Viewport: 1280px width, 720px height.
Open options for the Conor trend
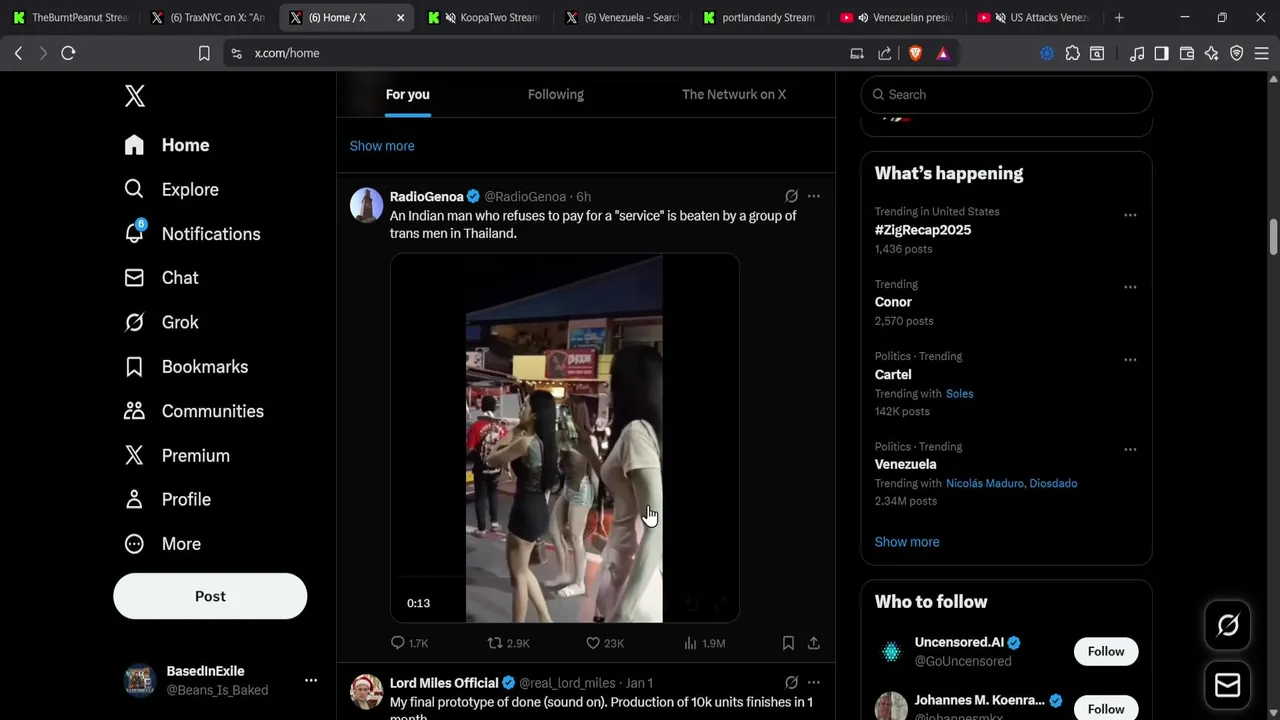coord(1130,287)
